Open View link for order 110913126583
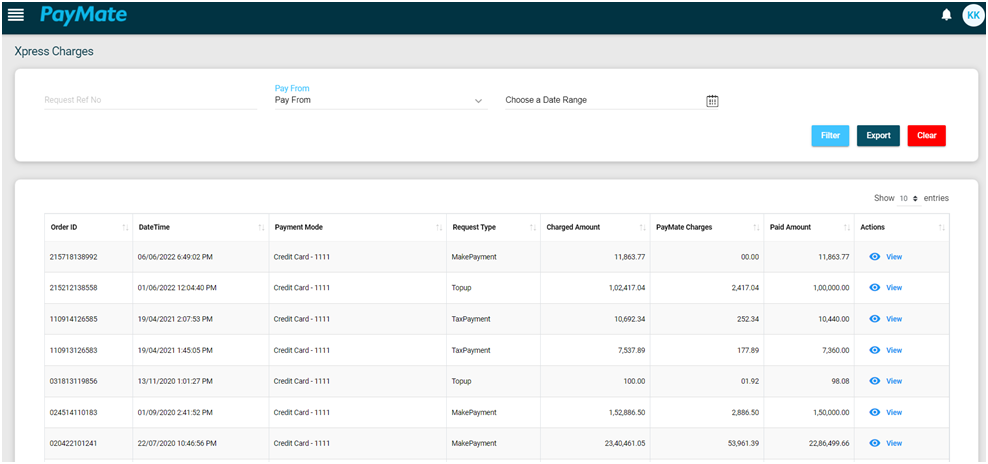 (x=894, y=350)
